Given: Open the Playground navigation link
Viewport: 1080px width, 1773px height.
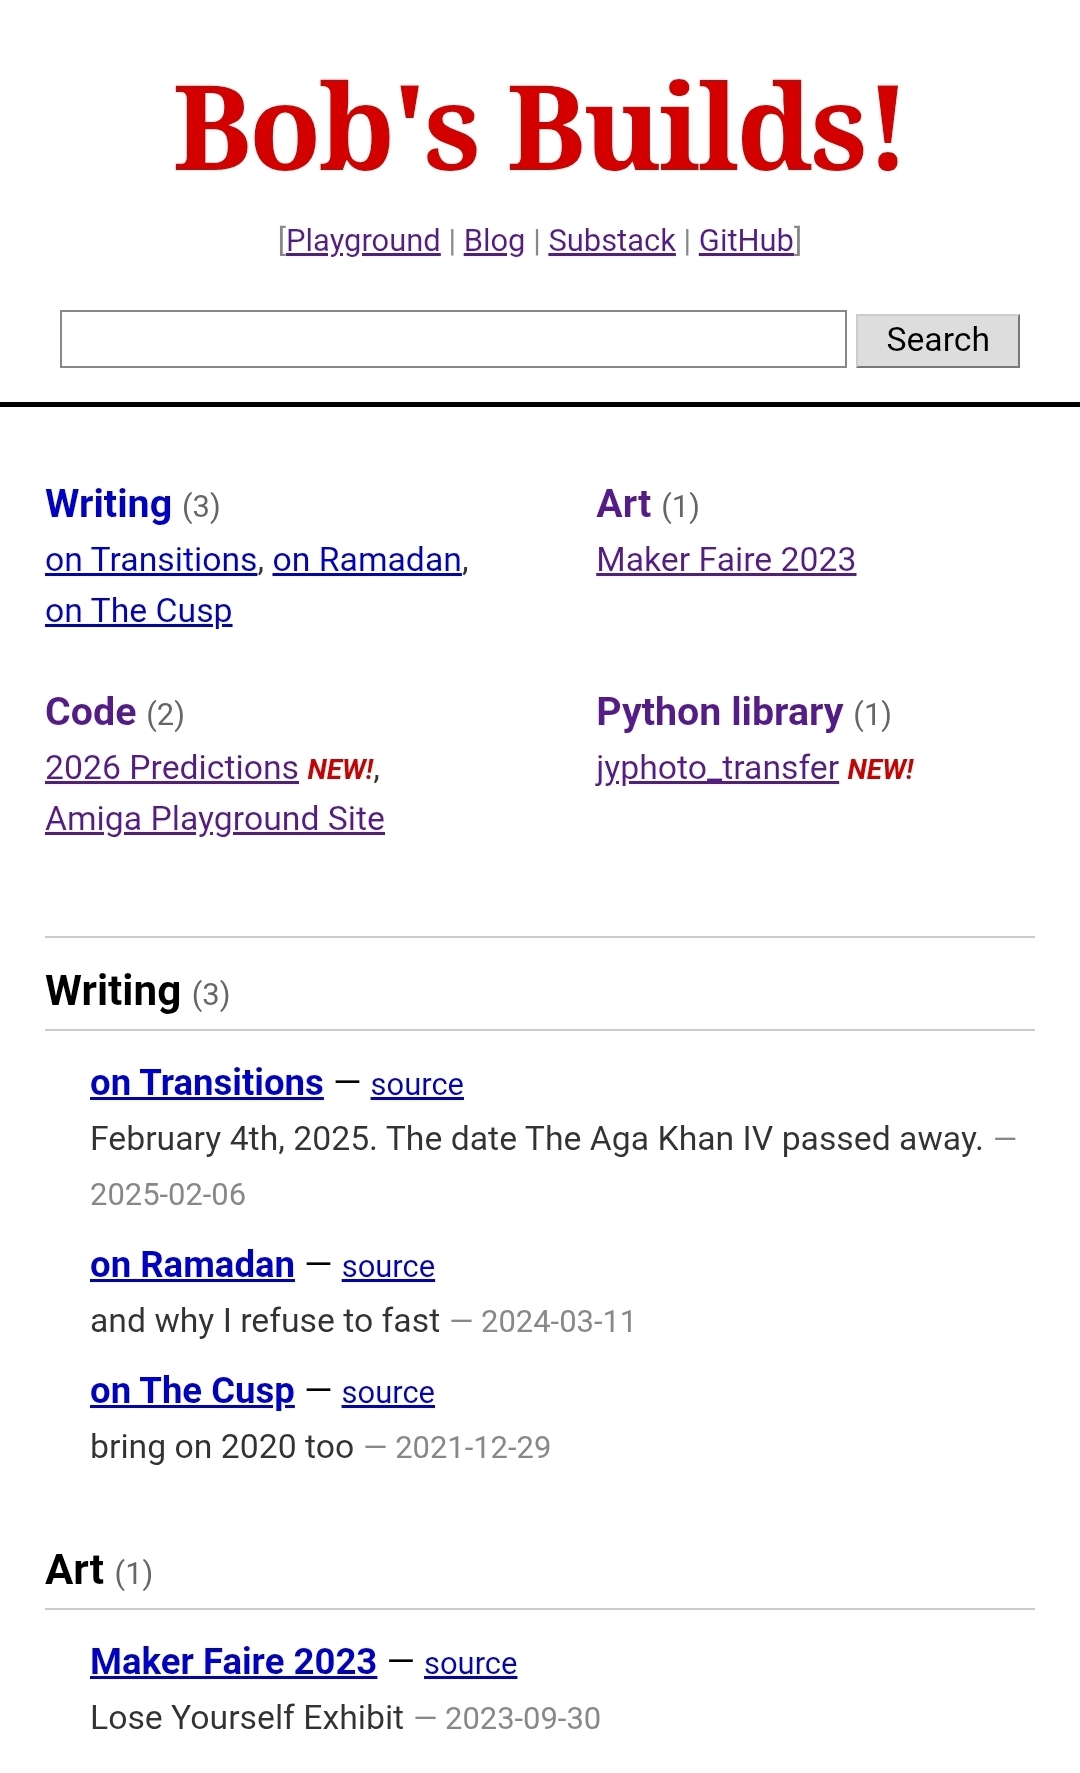Looking at the screenshot, I should tap(363, 241).
